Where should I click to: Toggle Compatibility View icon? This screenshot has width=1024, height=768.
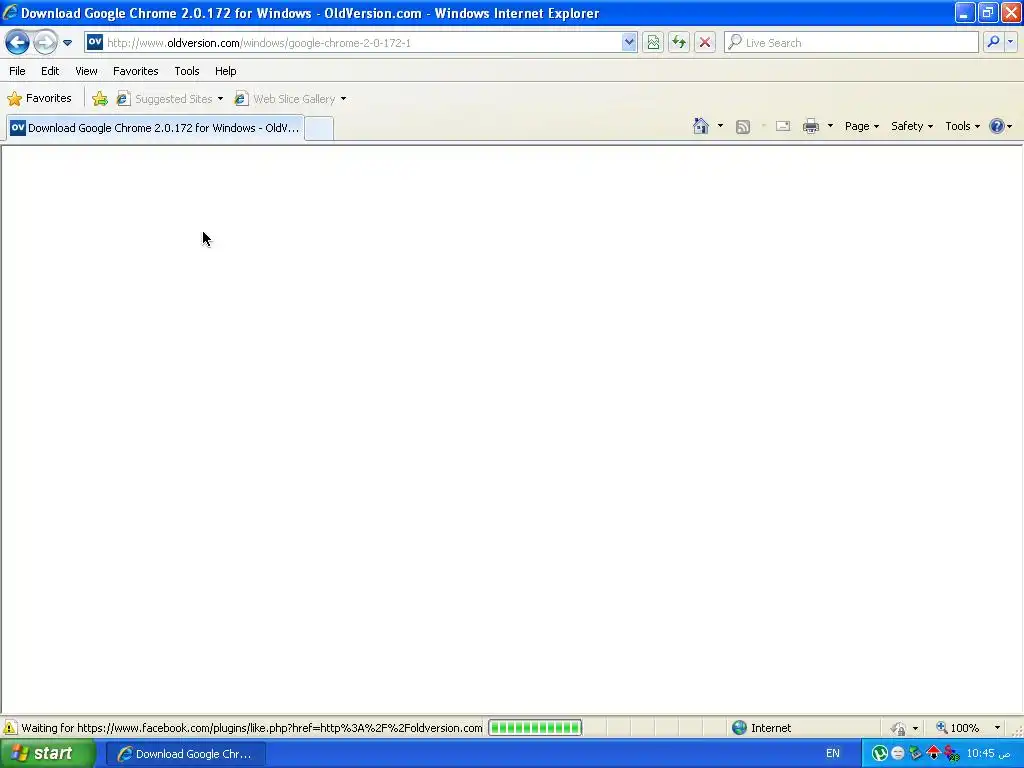click(653, 42)
